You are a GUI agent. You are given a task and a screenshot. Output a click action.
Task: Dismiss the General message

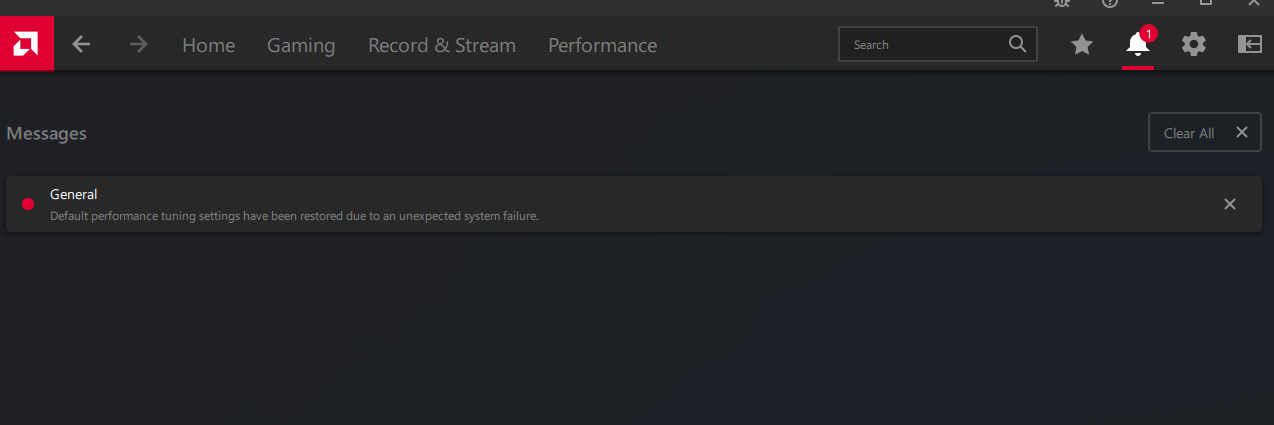coord(1230,204)
